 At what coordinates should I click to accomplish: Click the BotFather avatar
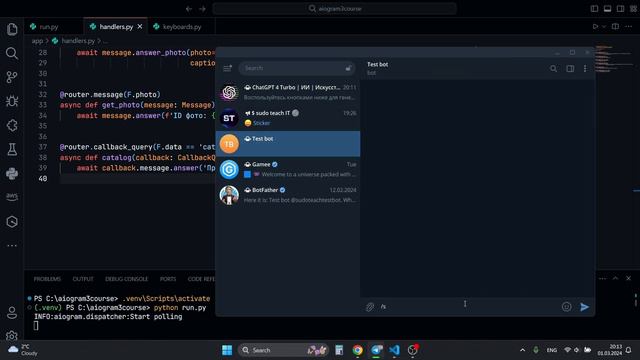[x=229, y=195]
